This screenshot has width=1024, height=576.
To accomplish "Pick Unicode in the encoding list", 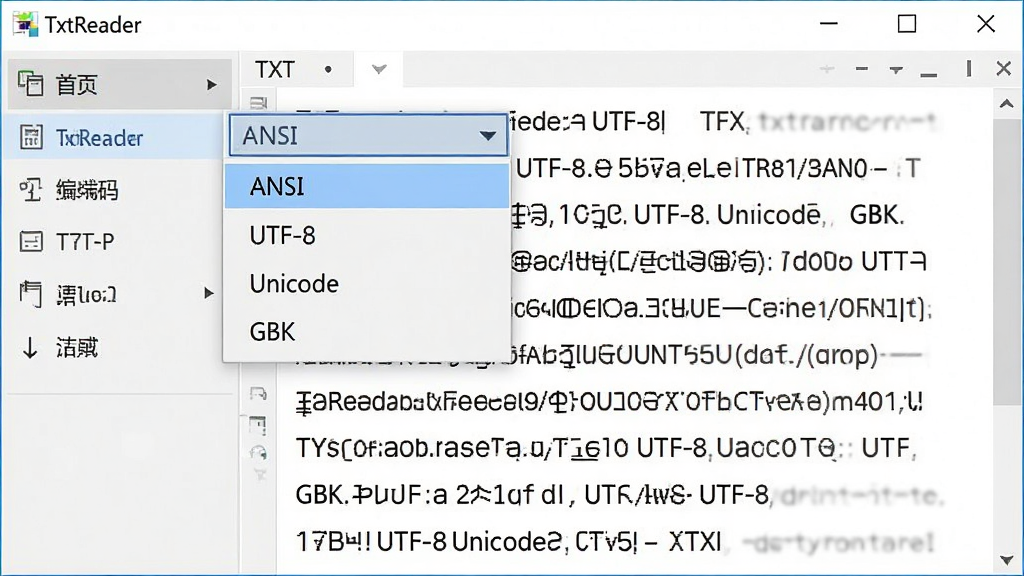I will coord(366,283).
